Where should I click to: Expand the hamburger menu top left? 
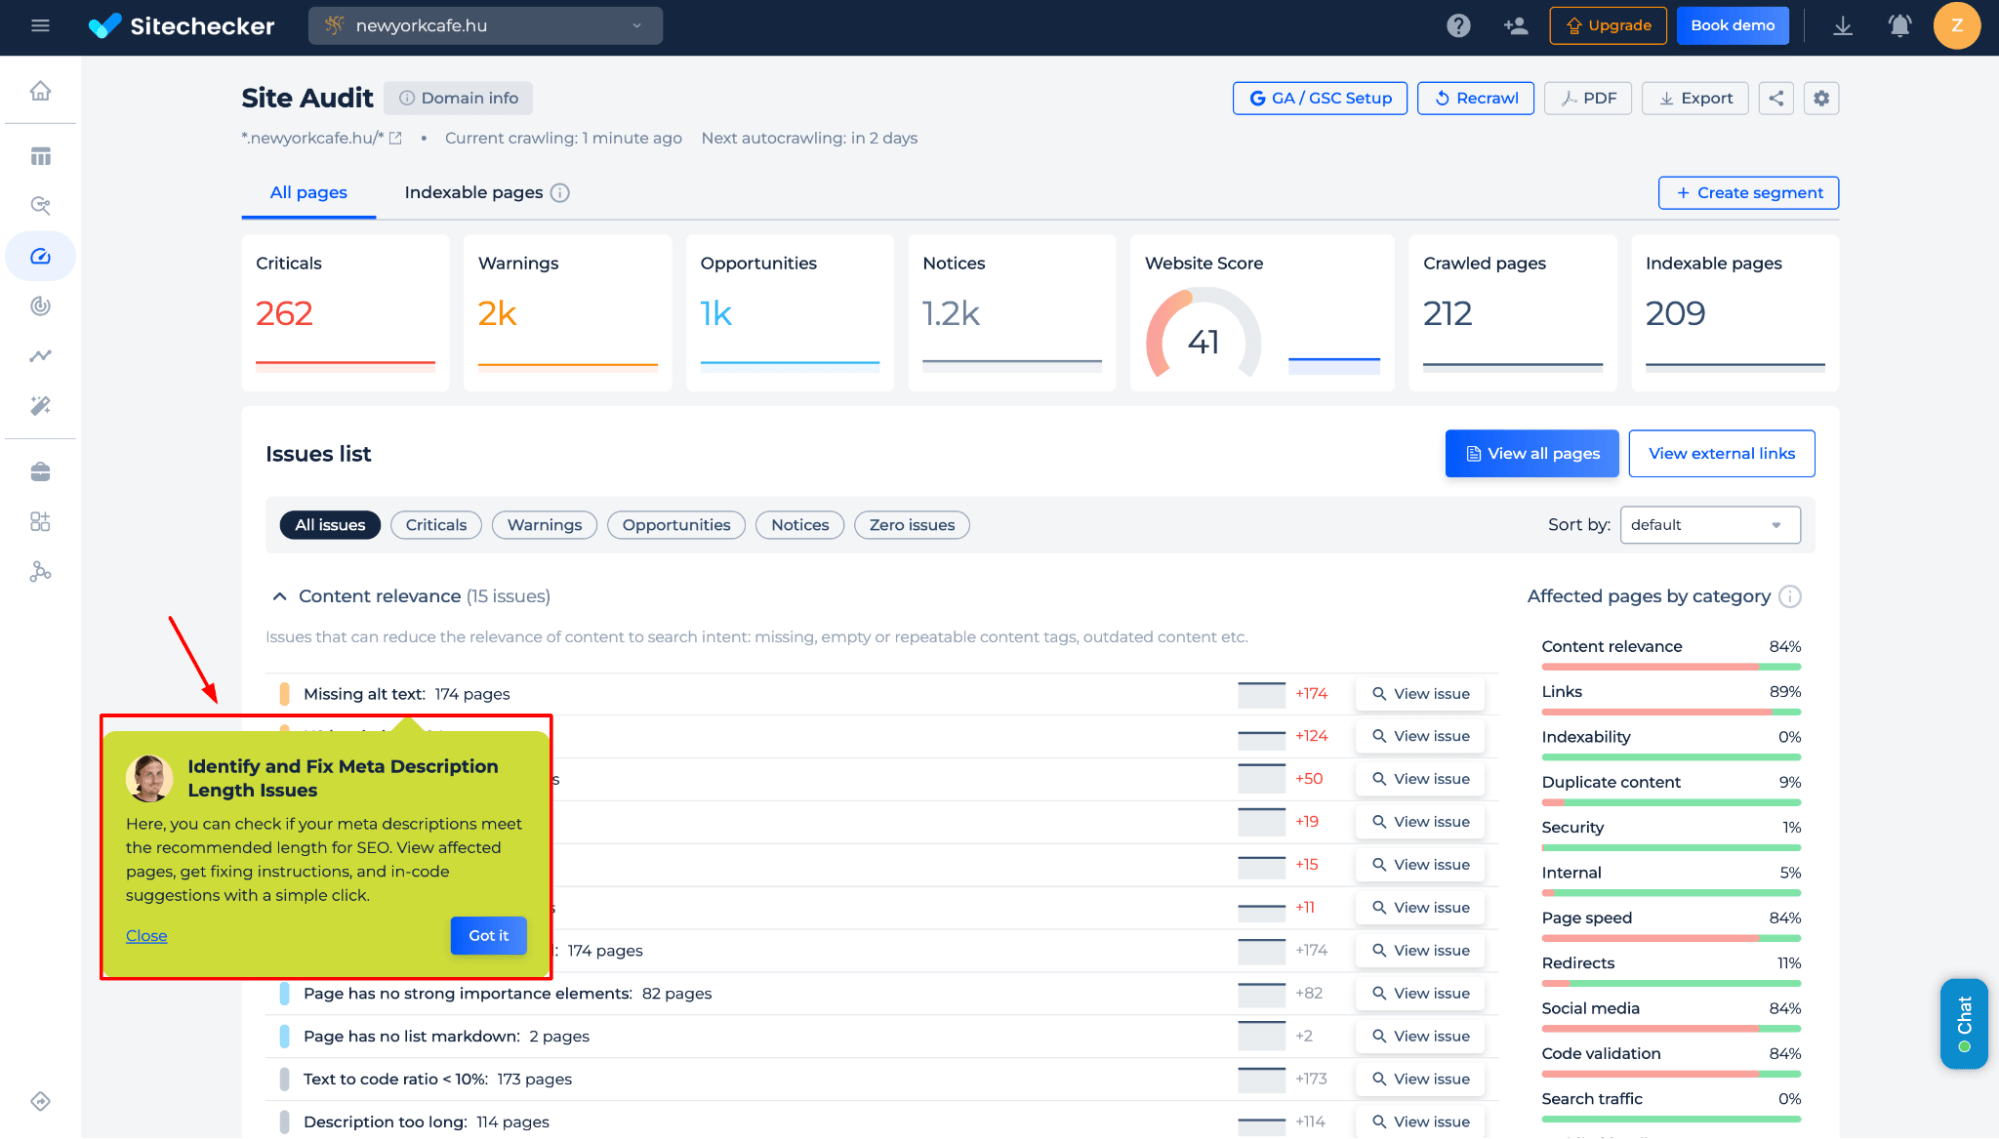40,26
